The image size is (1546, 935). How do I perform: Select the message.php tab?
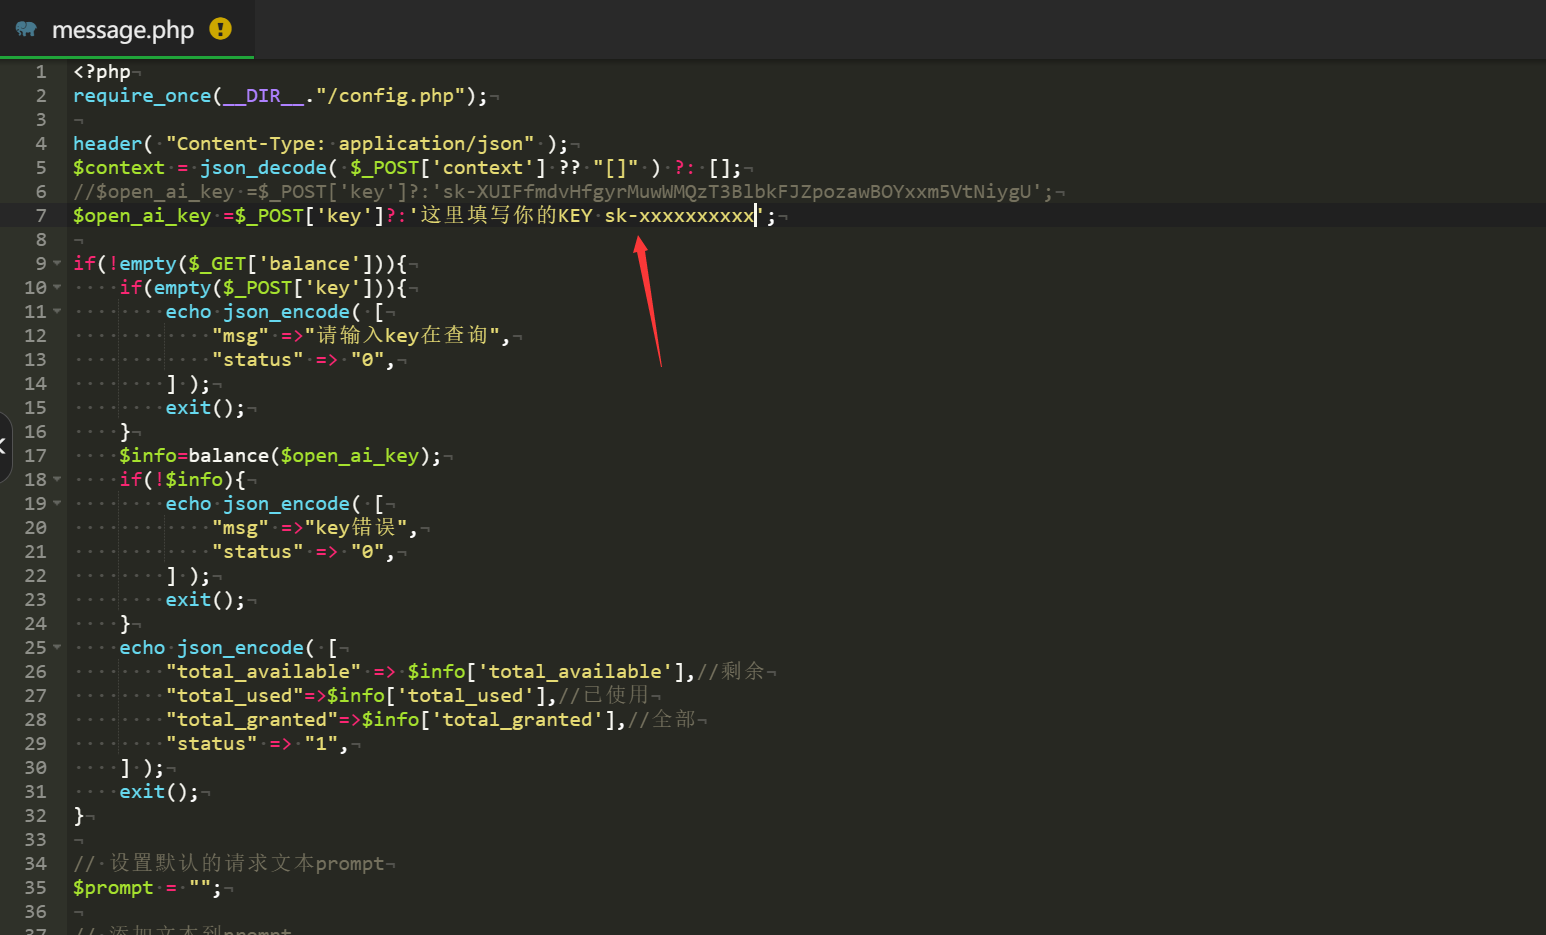pyautogui.click(x=123, y=30)
